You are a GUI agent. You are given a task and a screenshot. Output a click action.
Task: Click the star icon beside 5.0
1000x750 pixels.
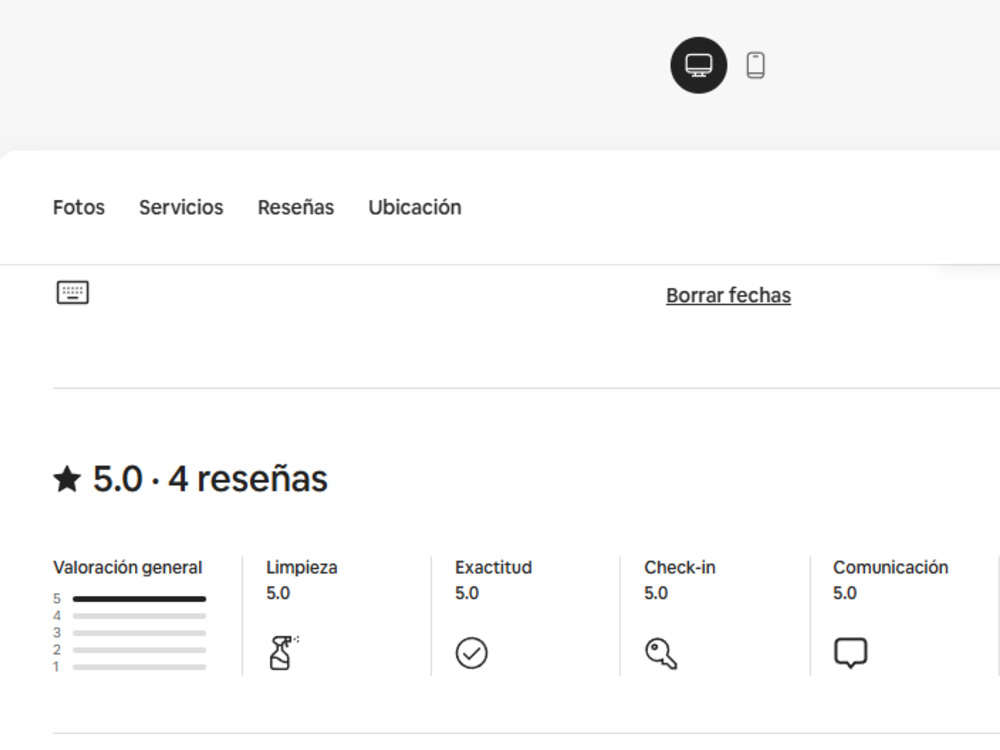click(x=67, y=479)
